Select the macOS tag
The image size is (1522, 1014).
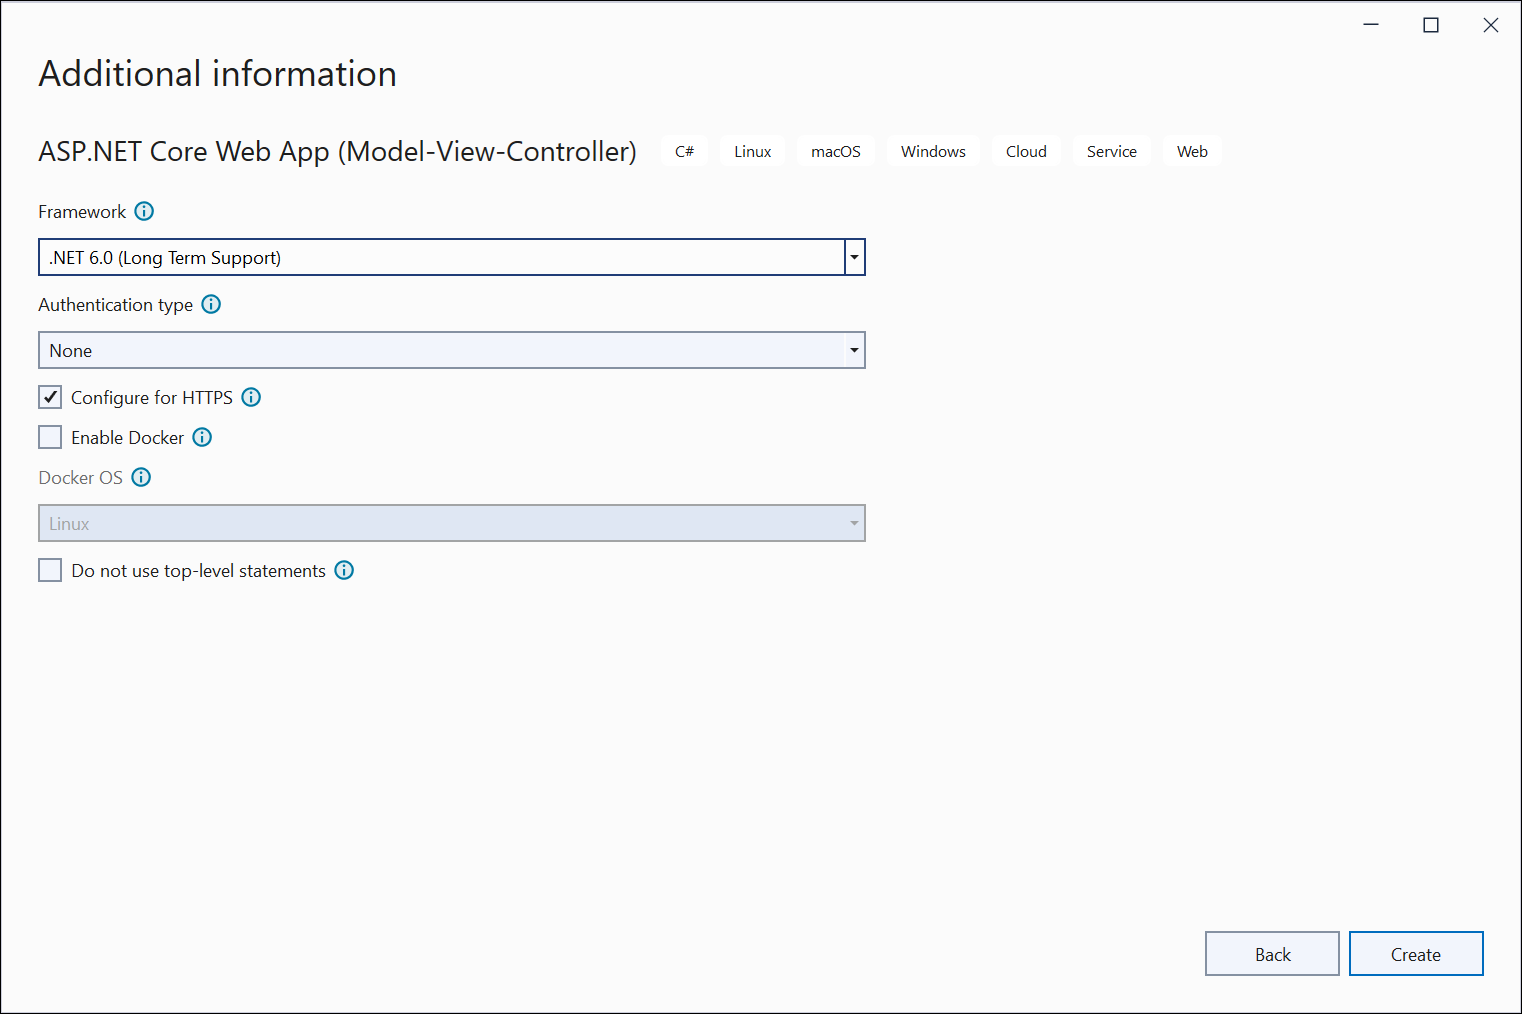click(836, 151)
